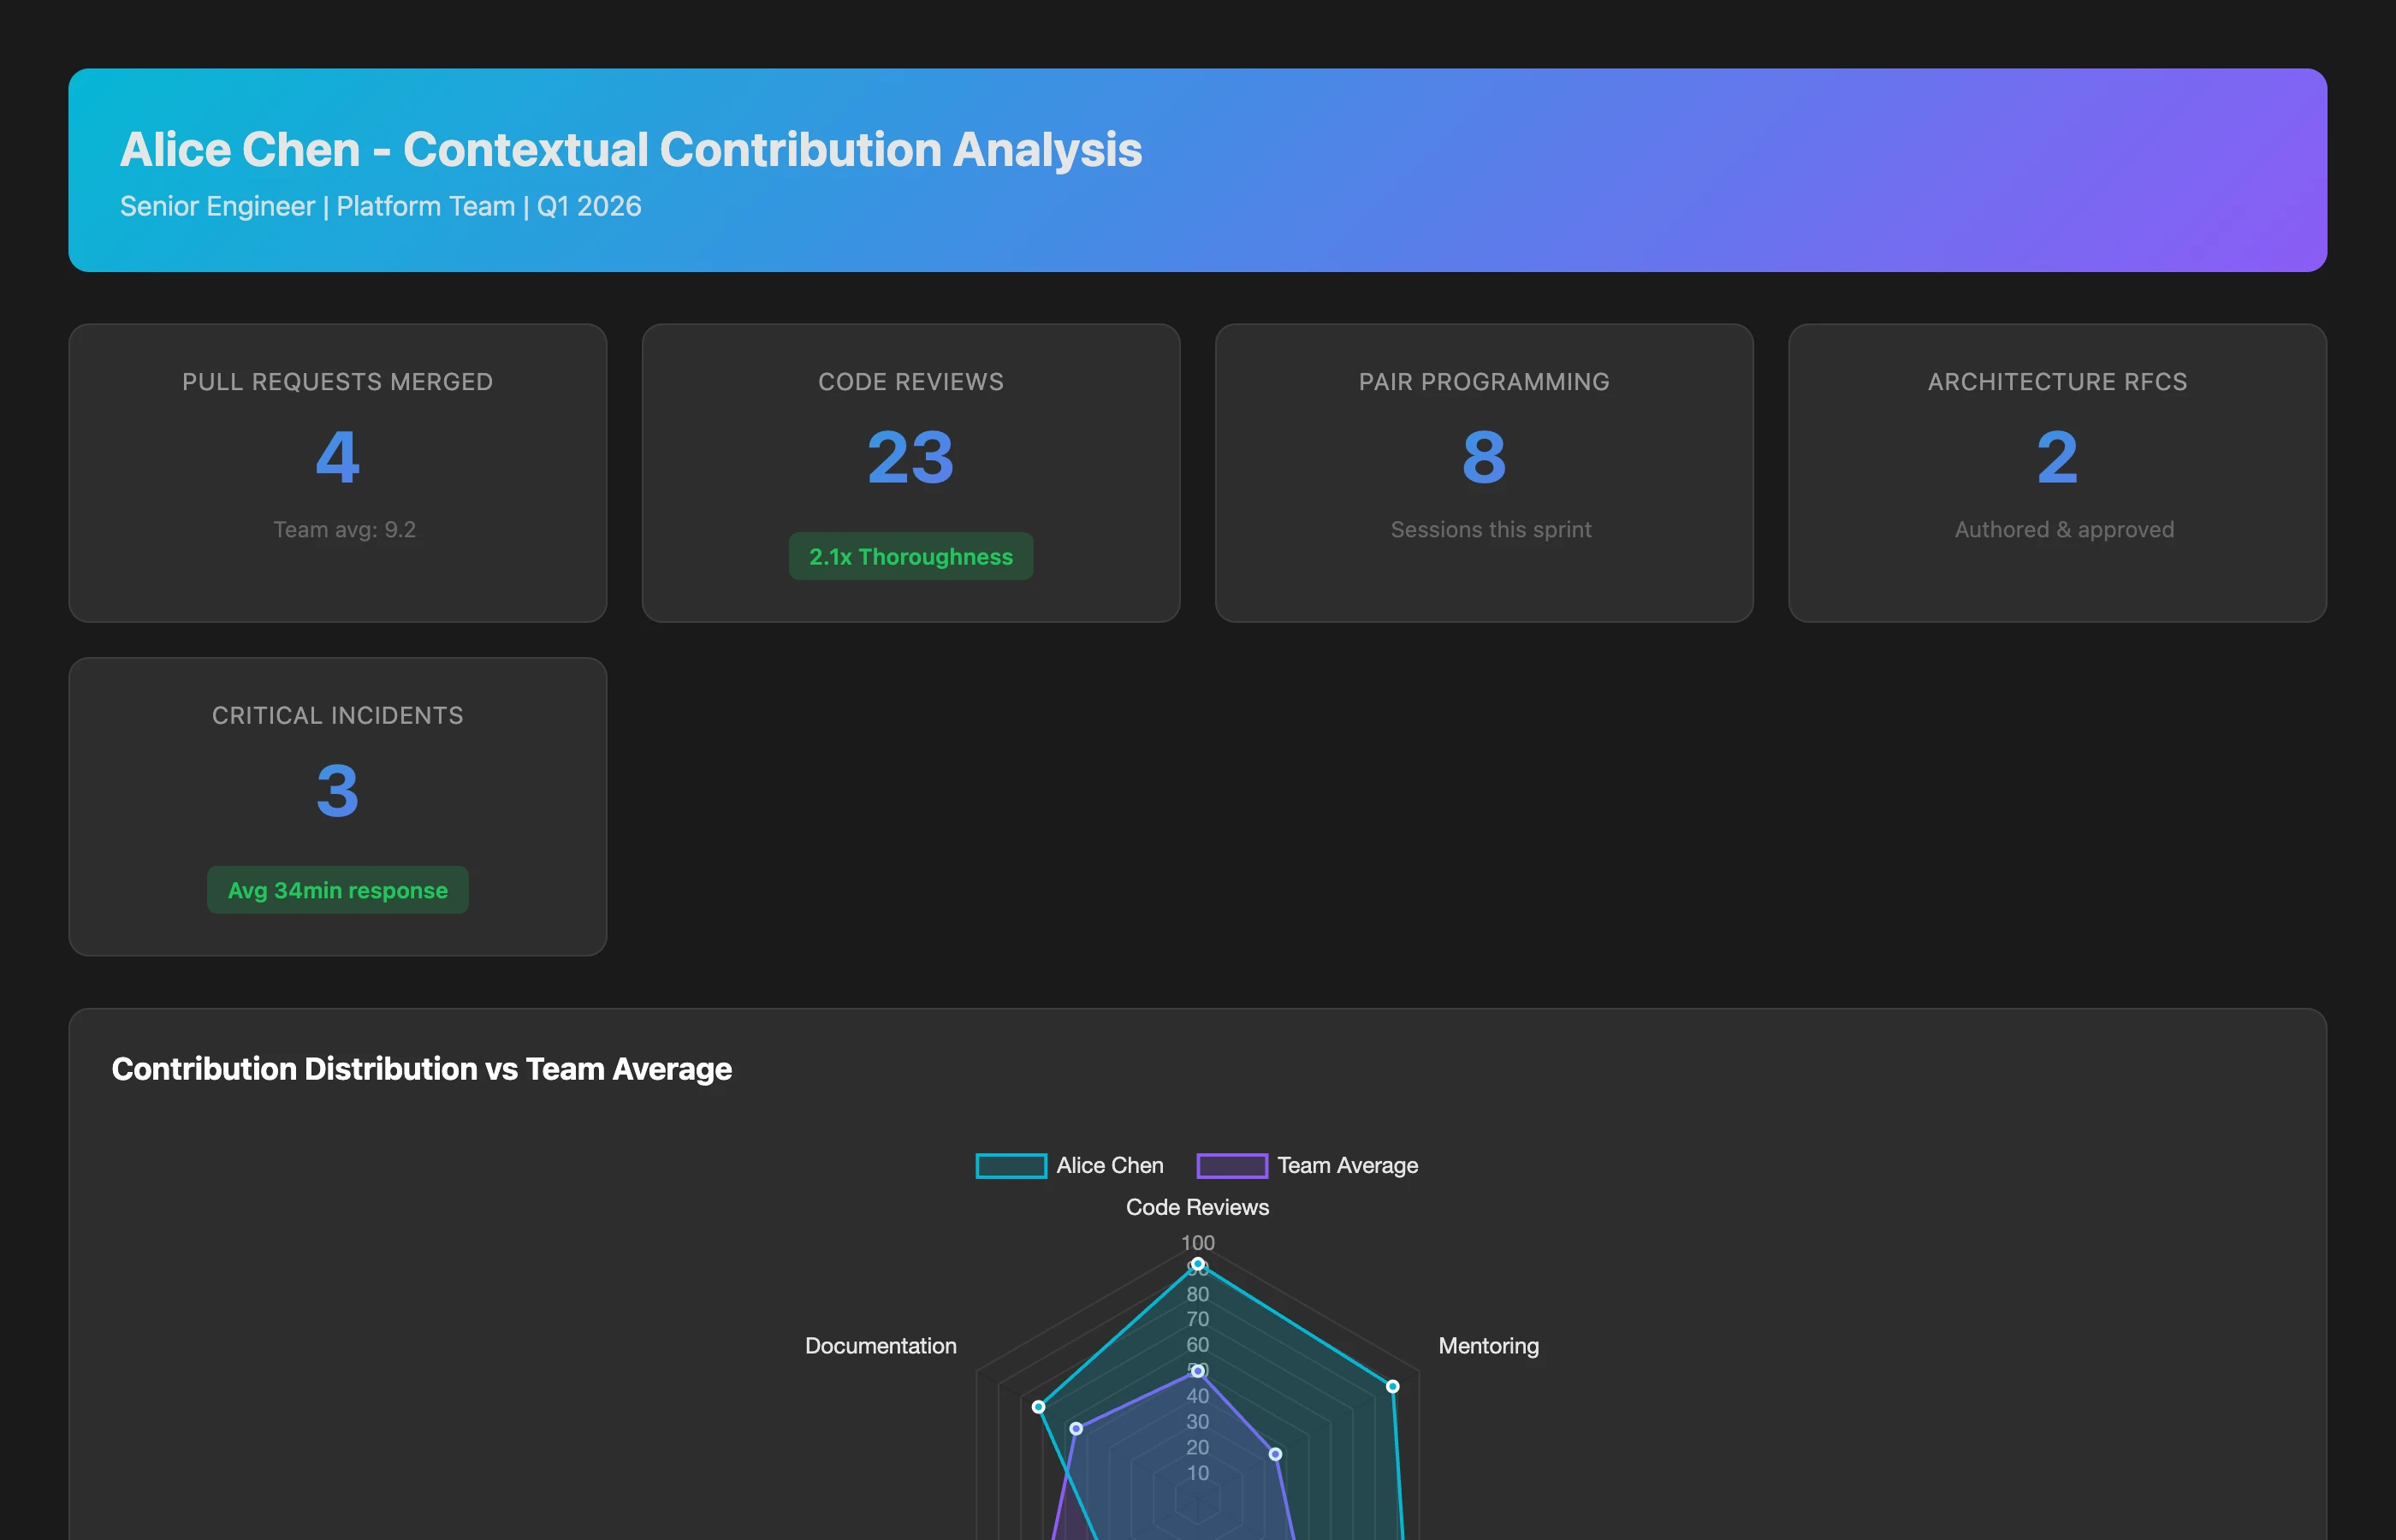Select the Pull Requests Merged value 4

[x=338, y=457]
